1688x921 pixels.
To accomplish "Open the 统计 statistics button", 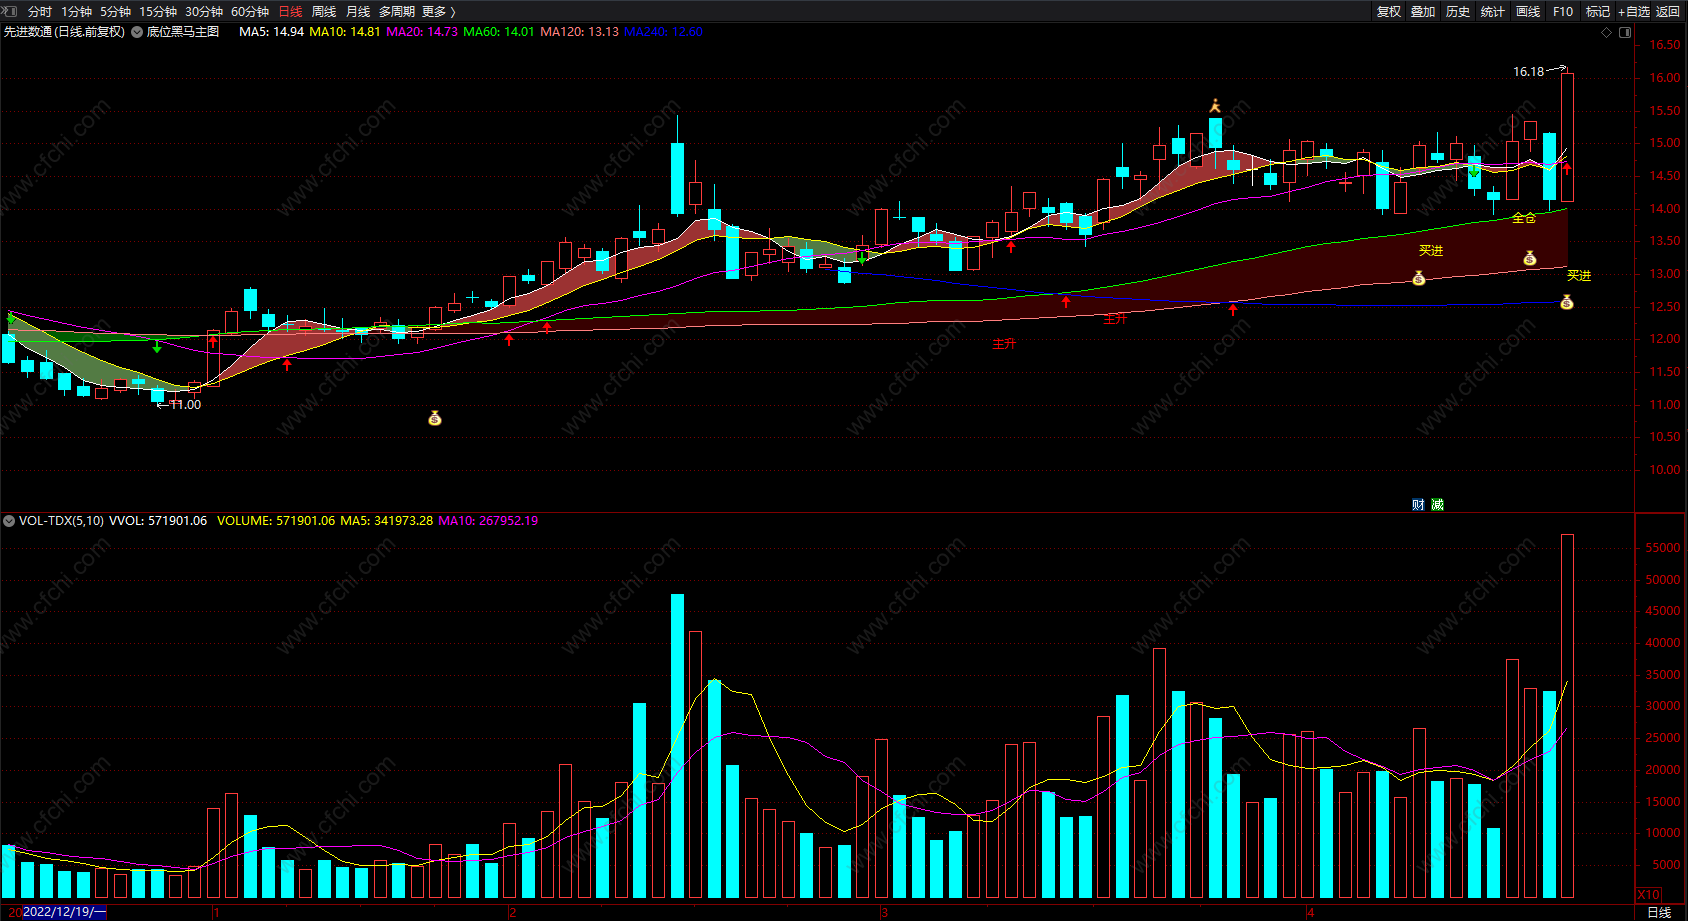I will pyautogui.click(x=1493, y=12).
